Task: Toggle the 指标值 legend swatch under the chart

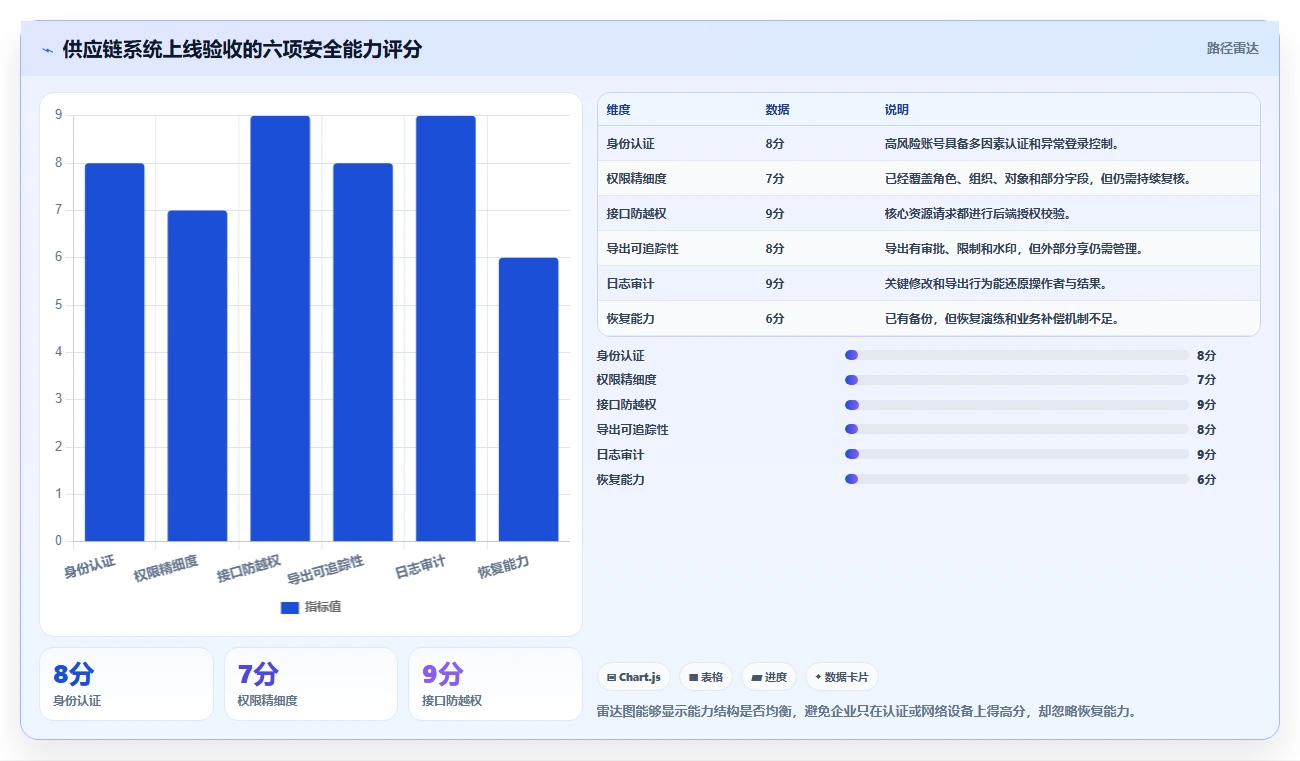Action: 290,607
